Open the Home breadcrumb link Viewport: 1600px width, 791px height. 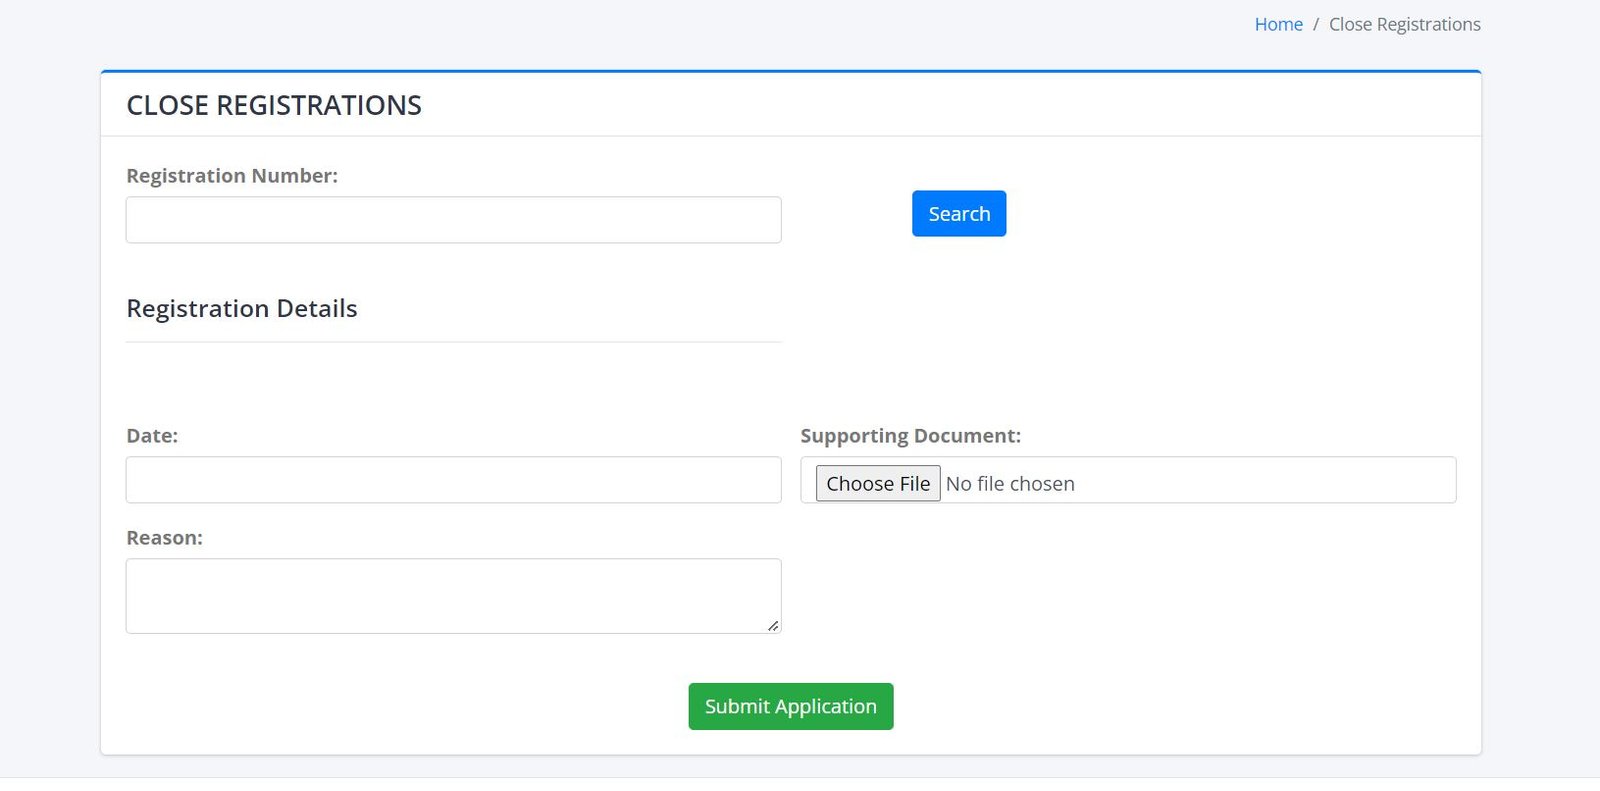pos(1278,24)
